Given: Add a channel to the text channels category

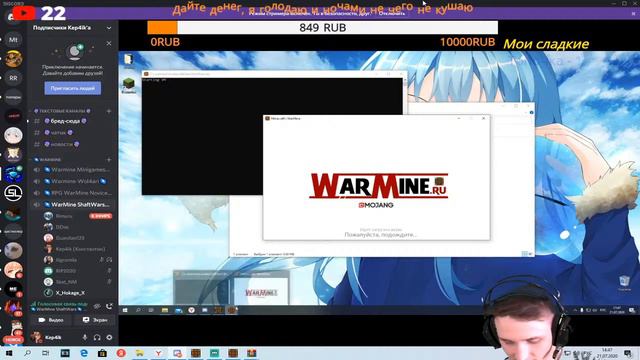Looking at the screenshot, I should pyautogui.click(x=109, y=111).
